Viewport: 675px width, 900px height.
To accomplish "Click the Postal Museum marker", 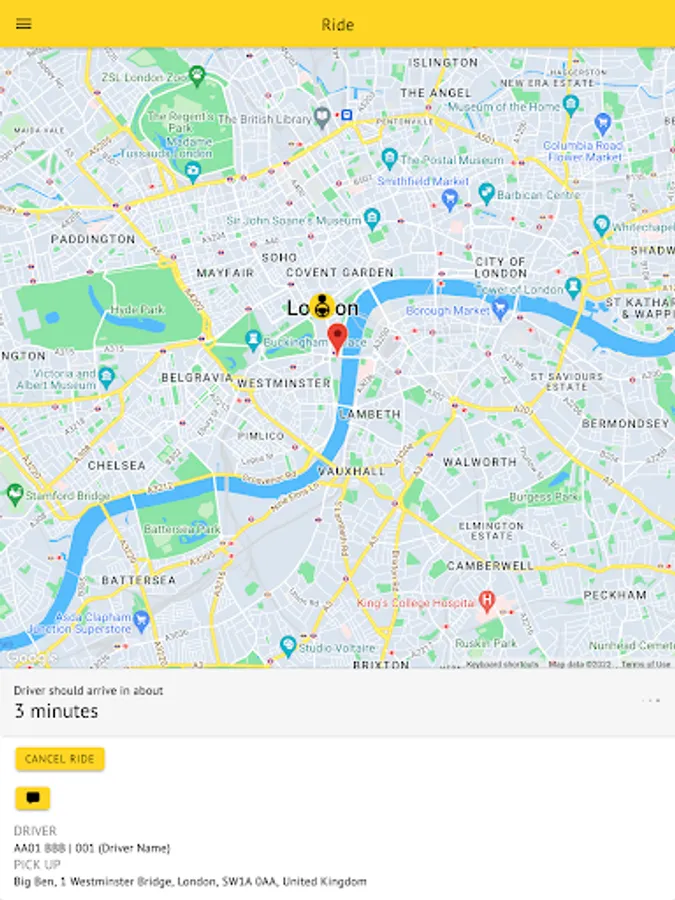I will (390, 158).
